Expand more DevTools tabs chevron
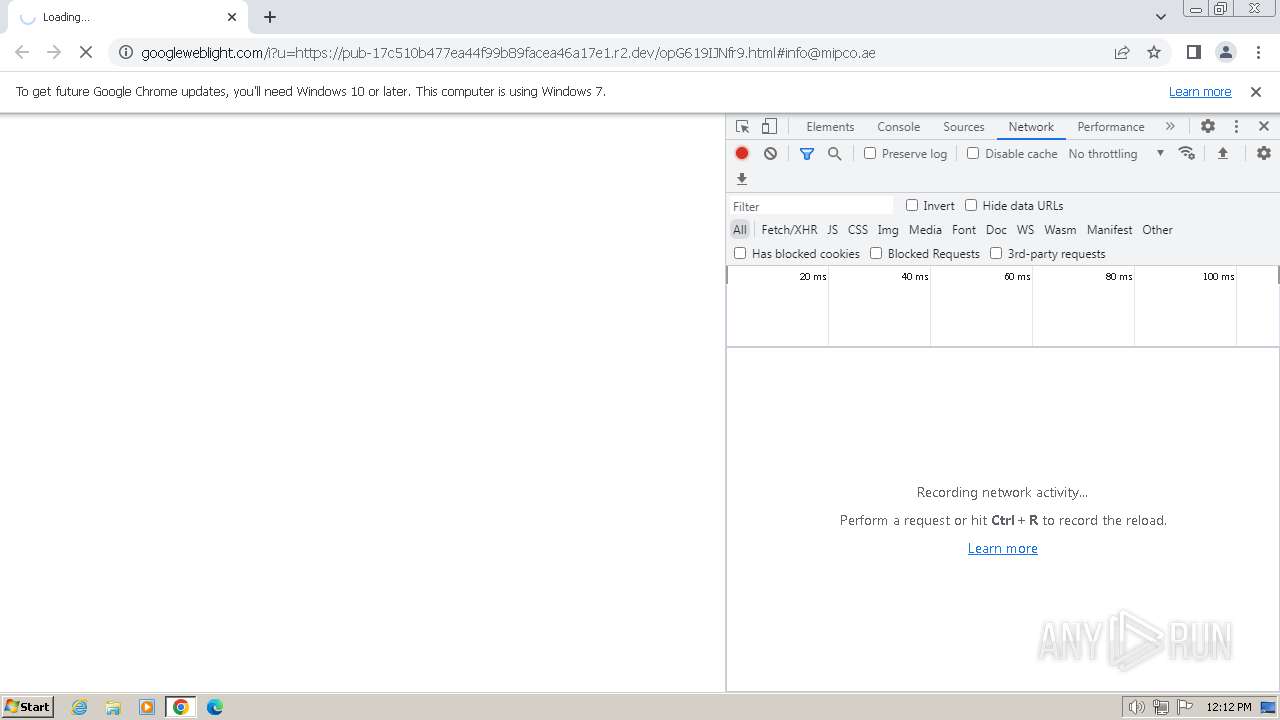This screenshot has width=1280, height=720. point(1170,127)
